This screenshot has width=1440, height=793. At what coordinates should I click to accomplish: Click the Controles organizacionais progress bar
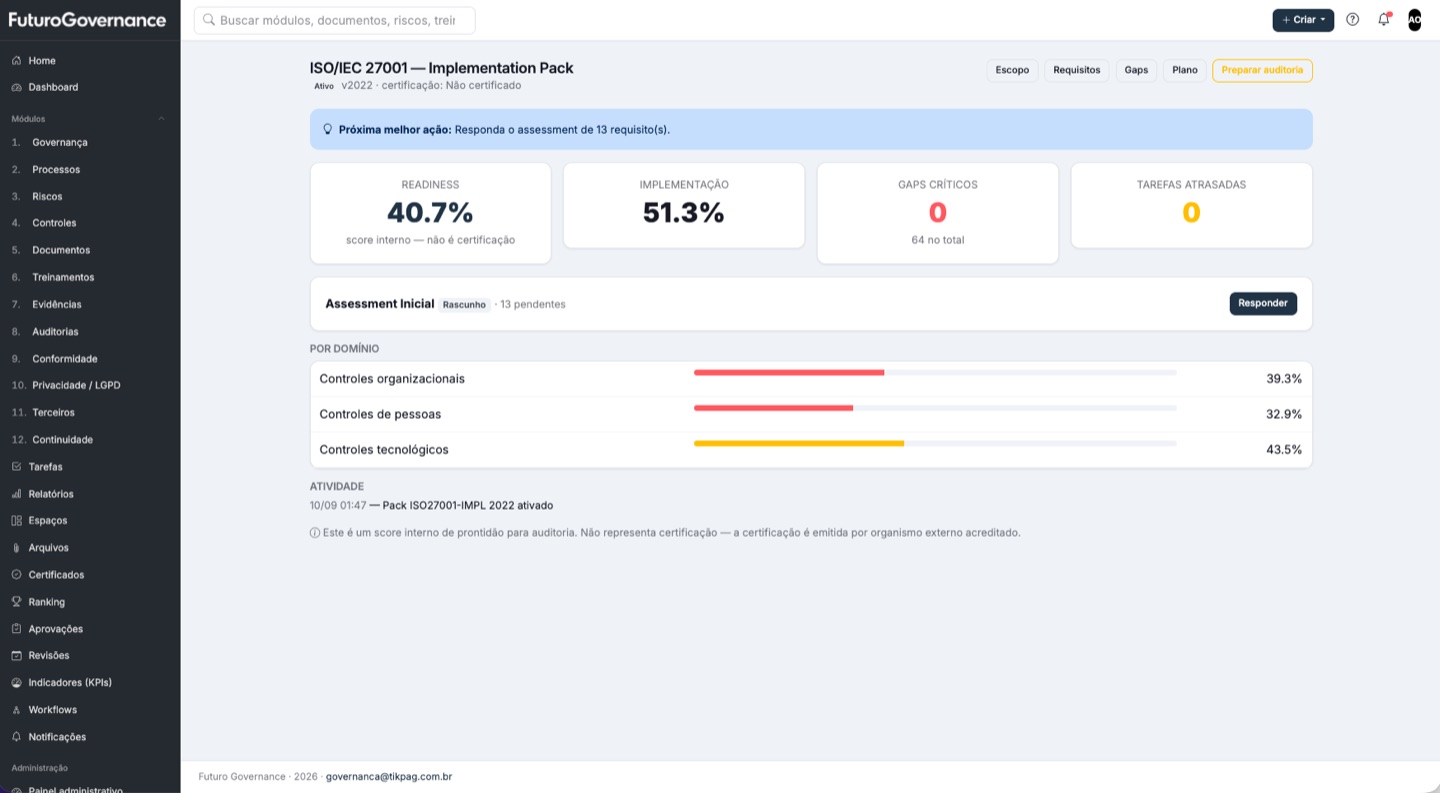(935, 373)
